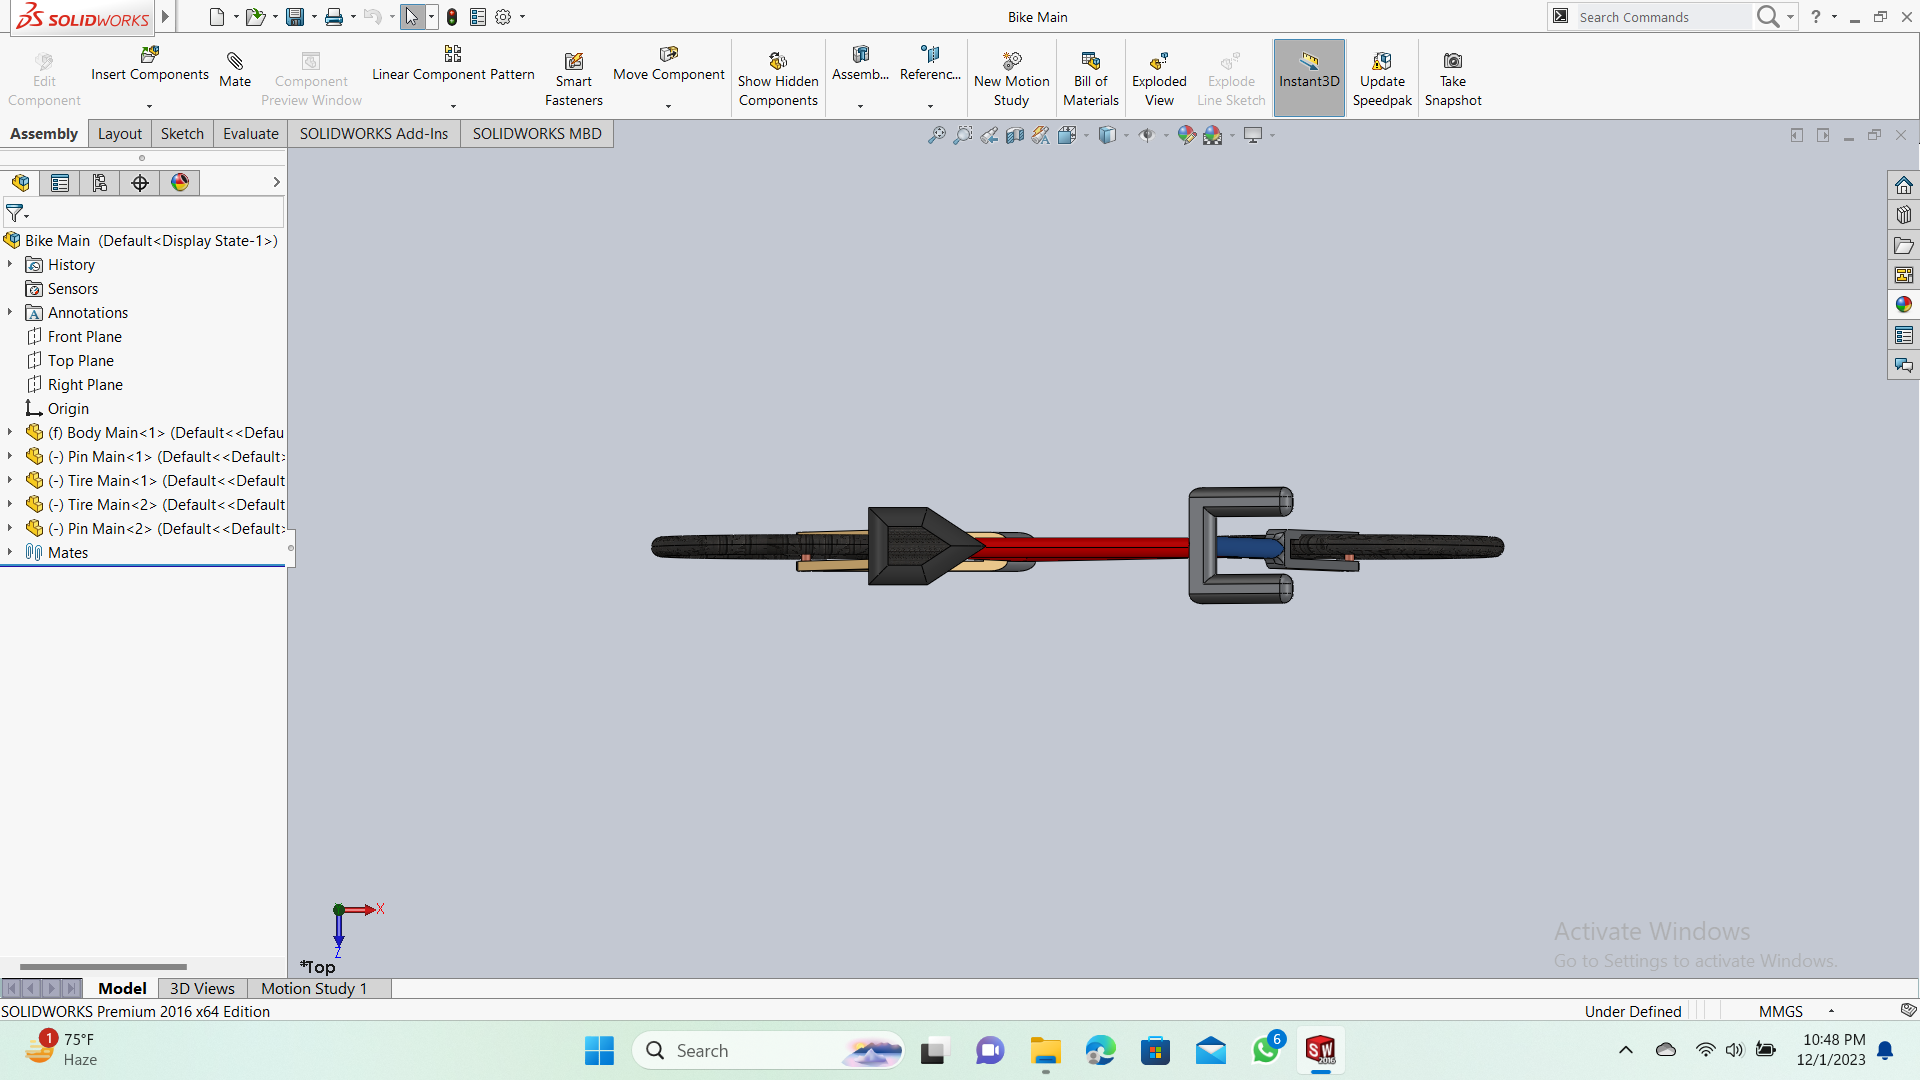Image resolution: width=1920 pixels, height=1080 pixels.
Task: Switch to the Layout tab
Action: (x=120, y=134)
